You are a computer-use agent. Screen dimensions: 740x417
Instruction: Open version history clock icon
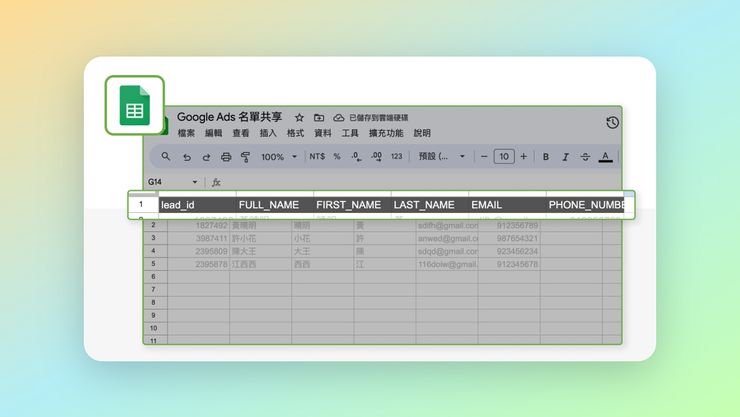(x=612, y=123)
